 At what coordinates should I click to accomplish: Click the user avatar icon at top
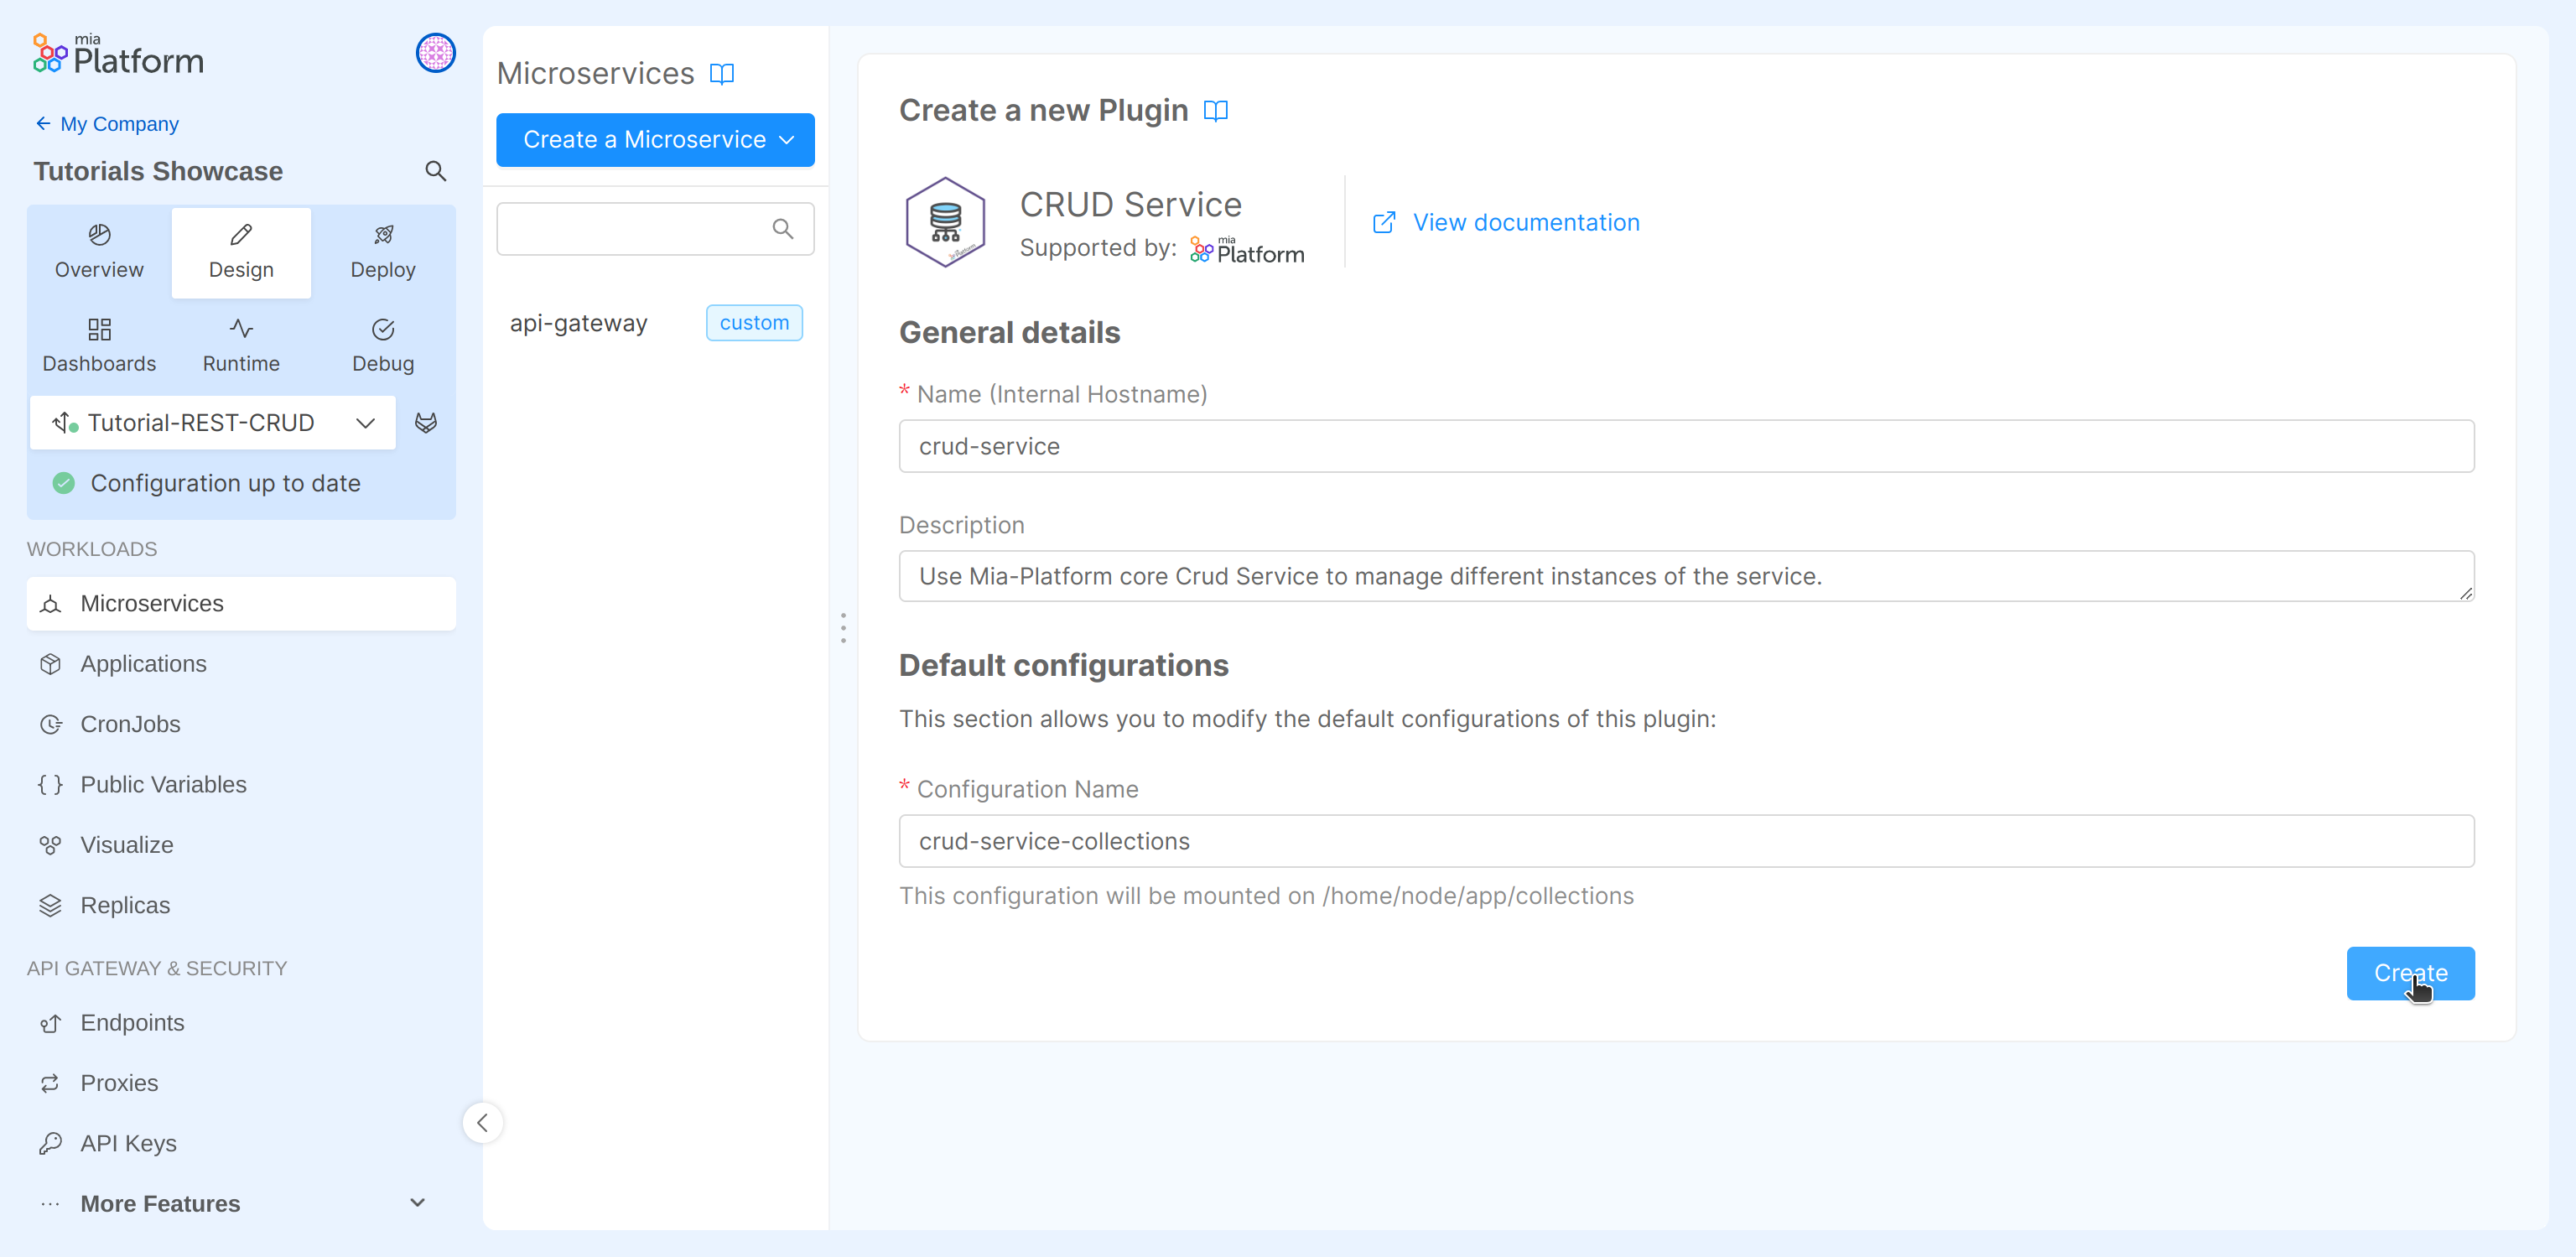435,53
